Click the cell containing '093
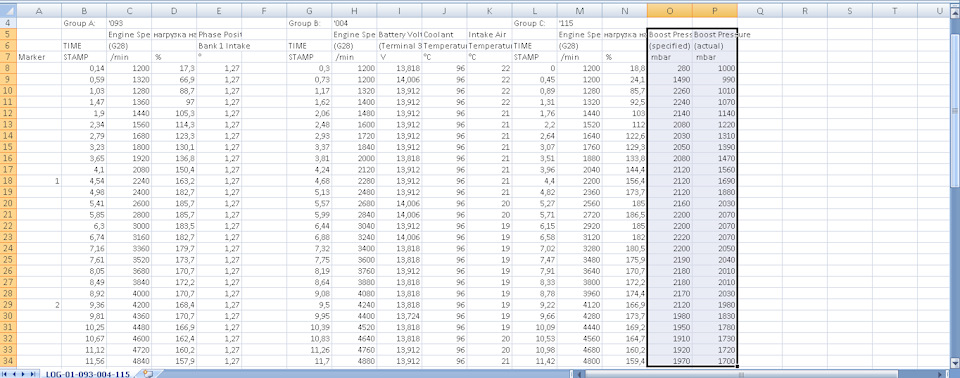The height and width of the screenshot is (378, 960). click(x=129, y=23)
